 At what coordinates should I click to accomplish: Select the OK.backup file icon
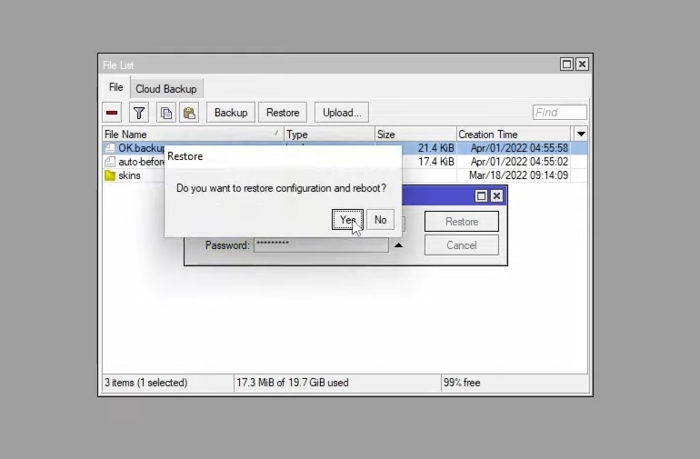click(110, 148)
